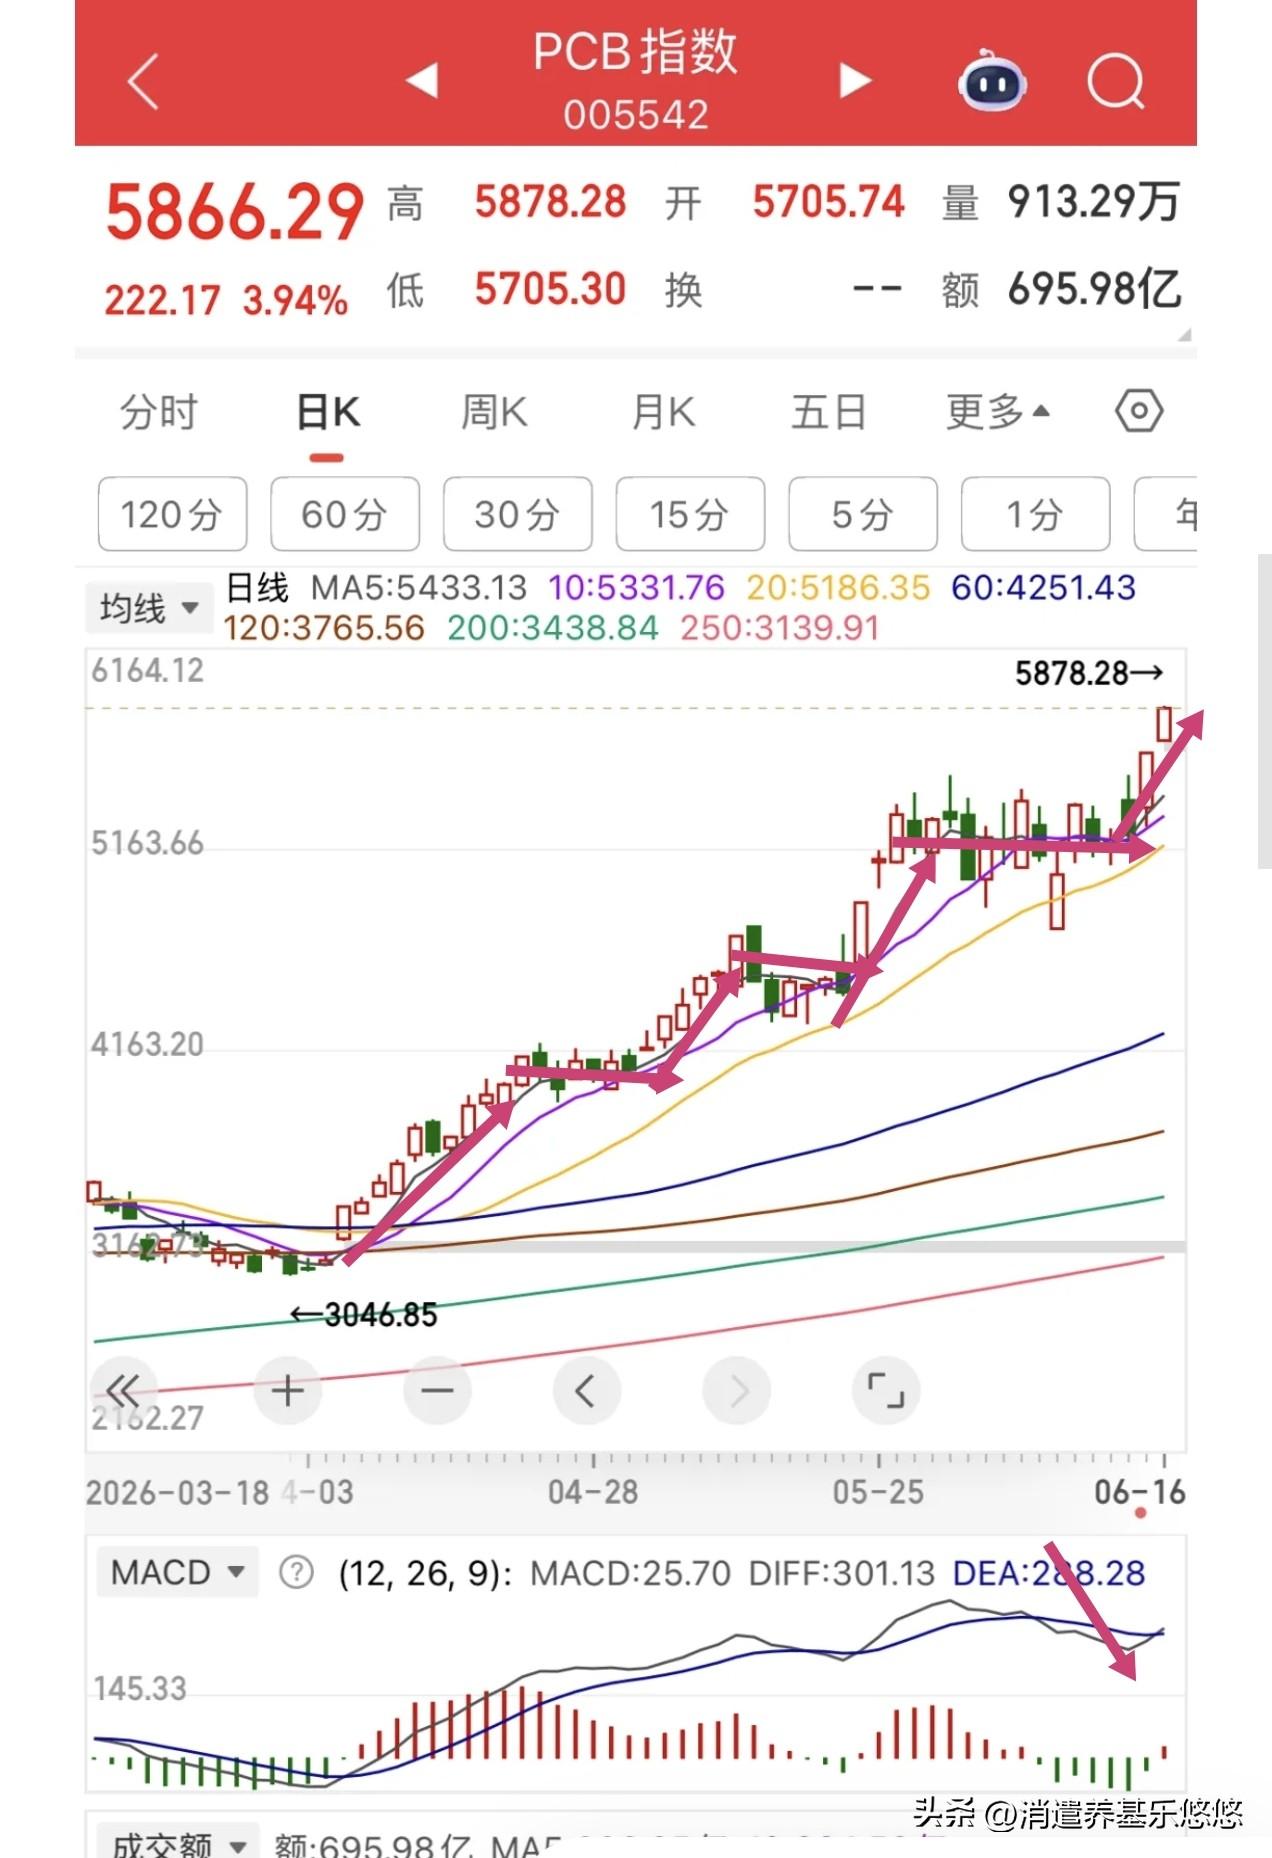This screenshot has height=1858, width=1272.
Task: Tap the 高 5878.28 high value
Action: [x=507, y=203]
